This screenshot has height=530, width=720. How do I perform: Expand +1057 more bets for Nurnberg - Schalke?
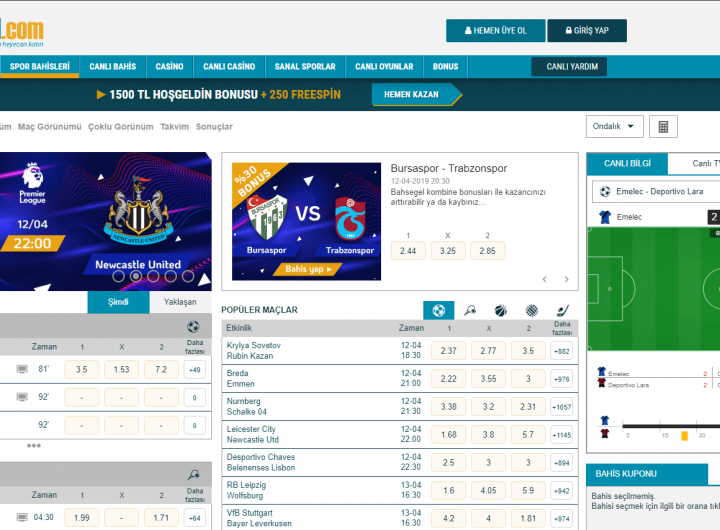click(x=562, y=407)
